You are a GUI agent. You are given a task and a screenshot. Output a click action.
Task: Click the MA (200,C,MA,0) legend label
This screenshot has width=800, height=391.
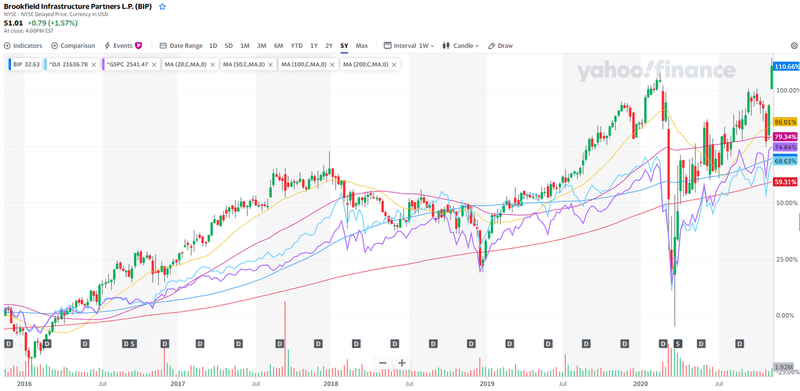(366, 65)
